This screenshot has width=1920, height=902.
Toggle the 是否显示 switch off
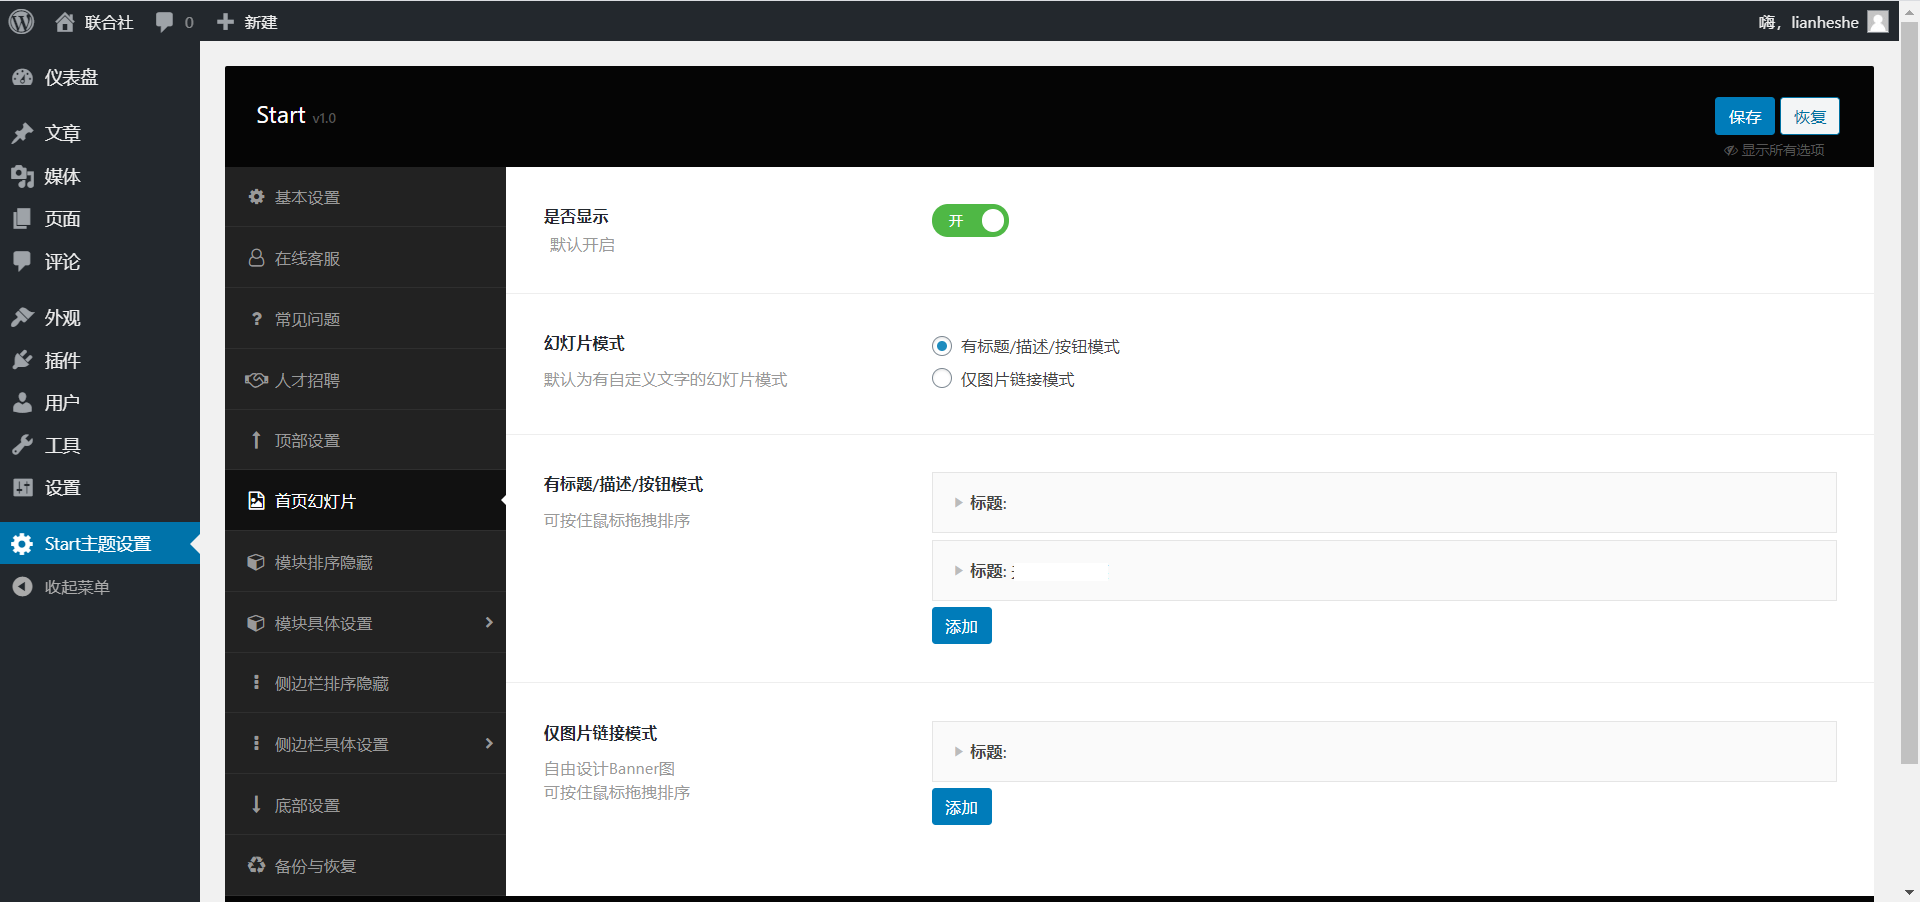[x=969, y=221]
